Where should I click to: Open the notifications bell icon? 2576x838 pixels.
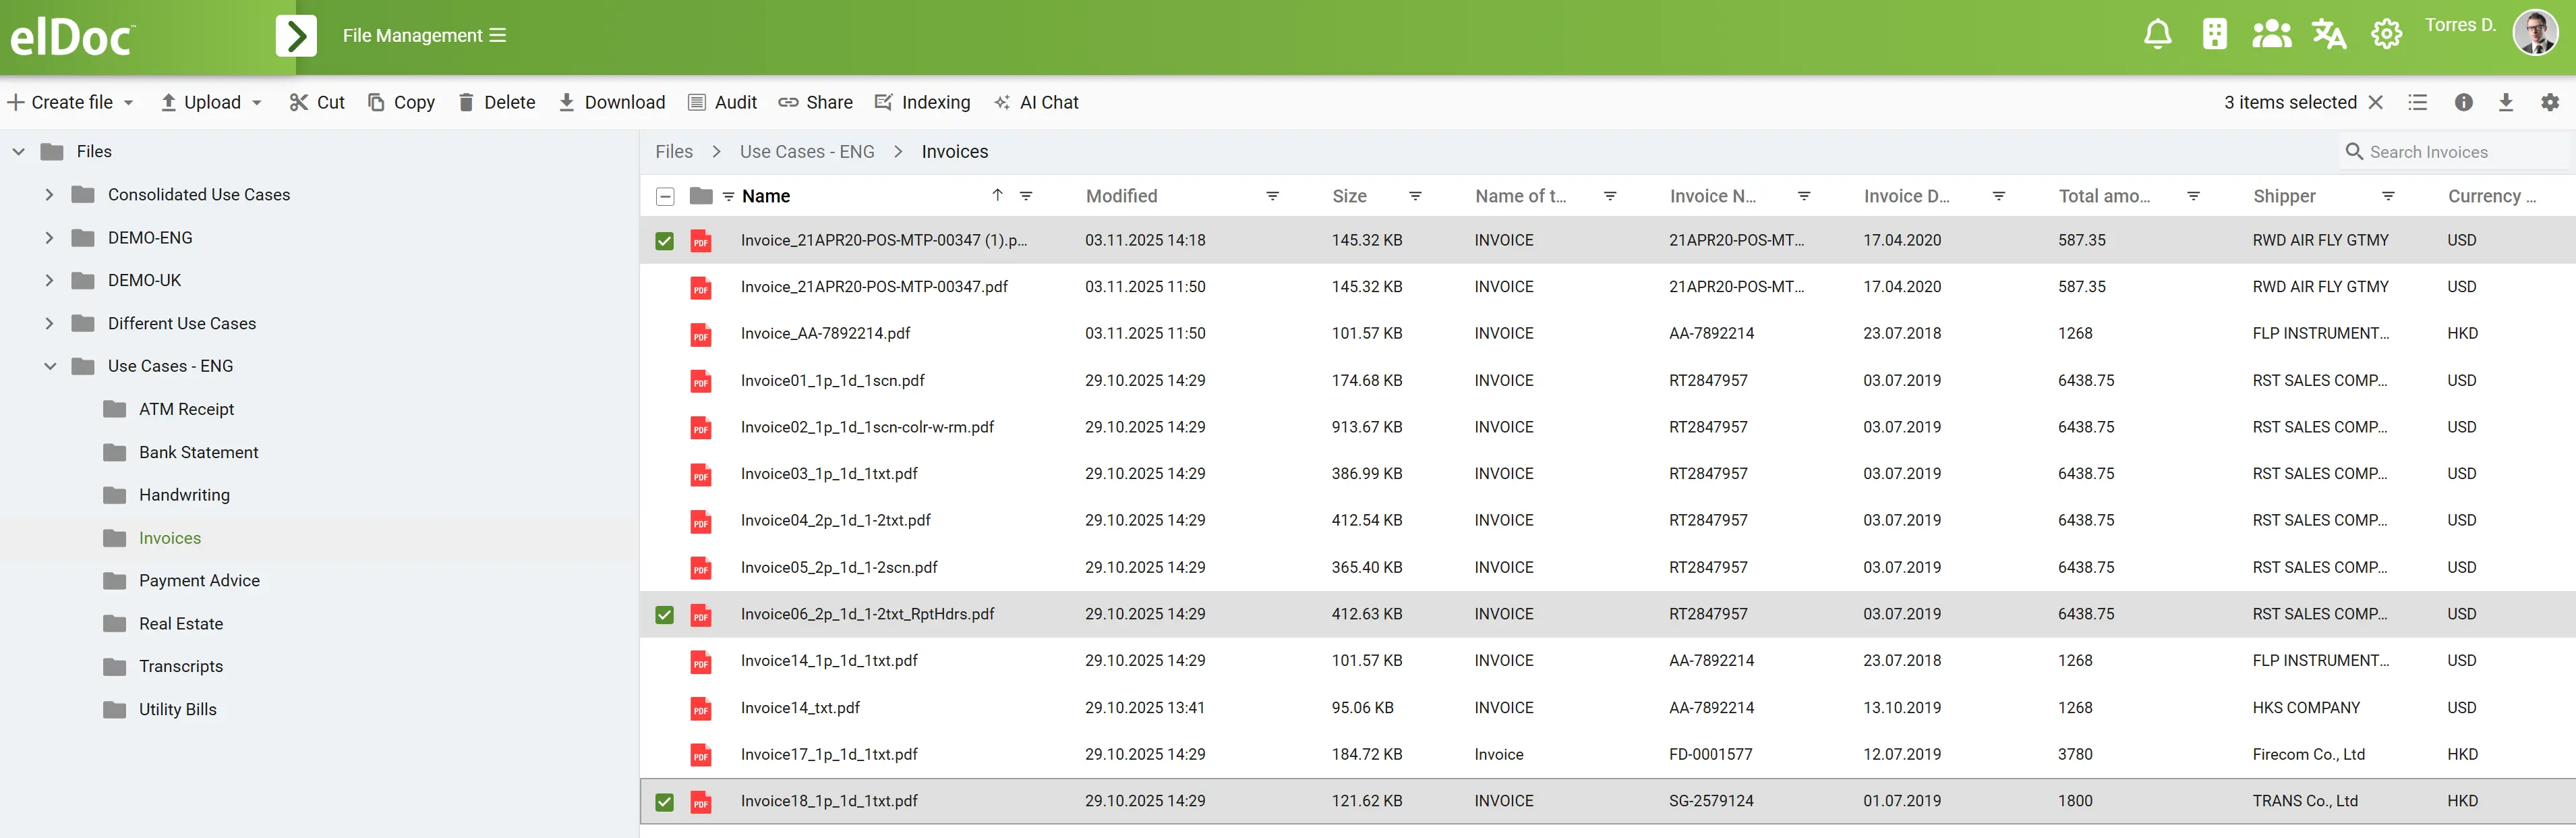(x=2157, y=35)
